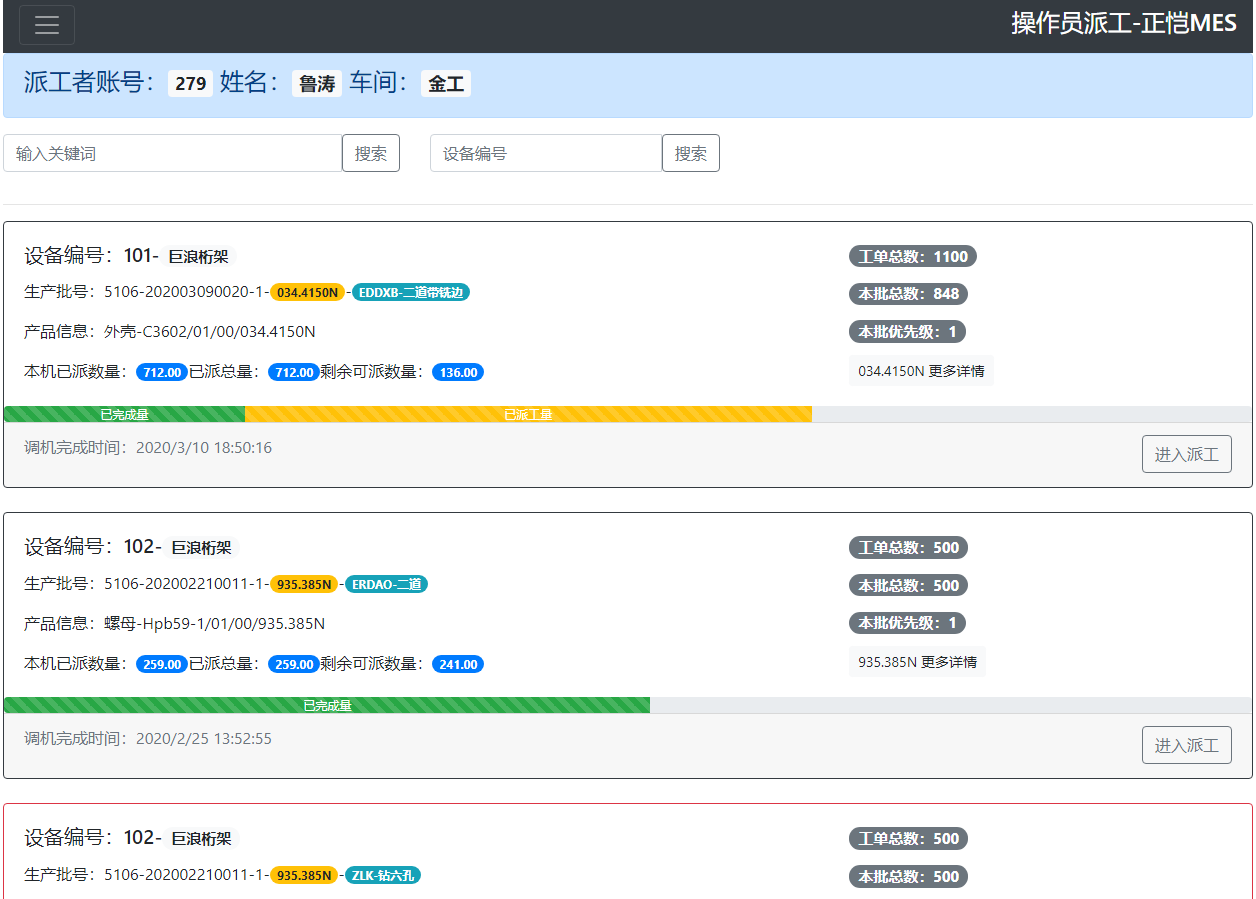Click the 本批总数: 848 badge
The height and width of the screenshot is (899, 1256).
908,294
